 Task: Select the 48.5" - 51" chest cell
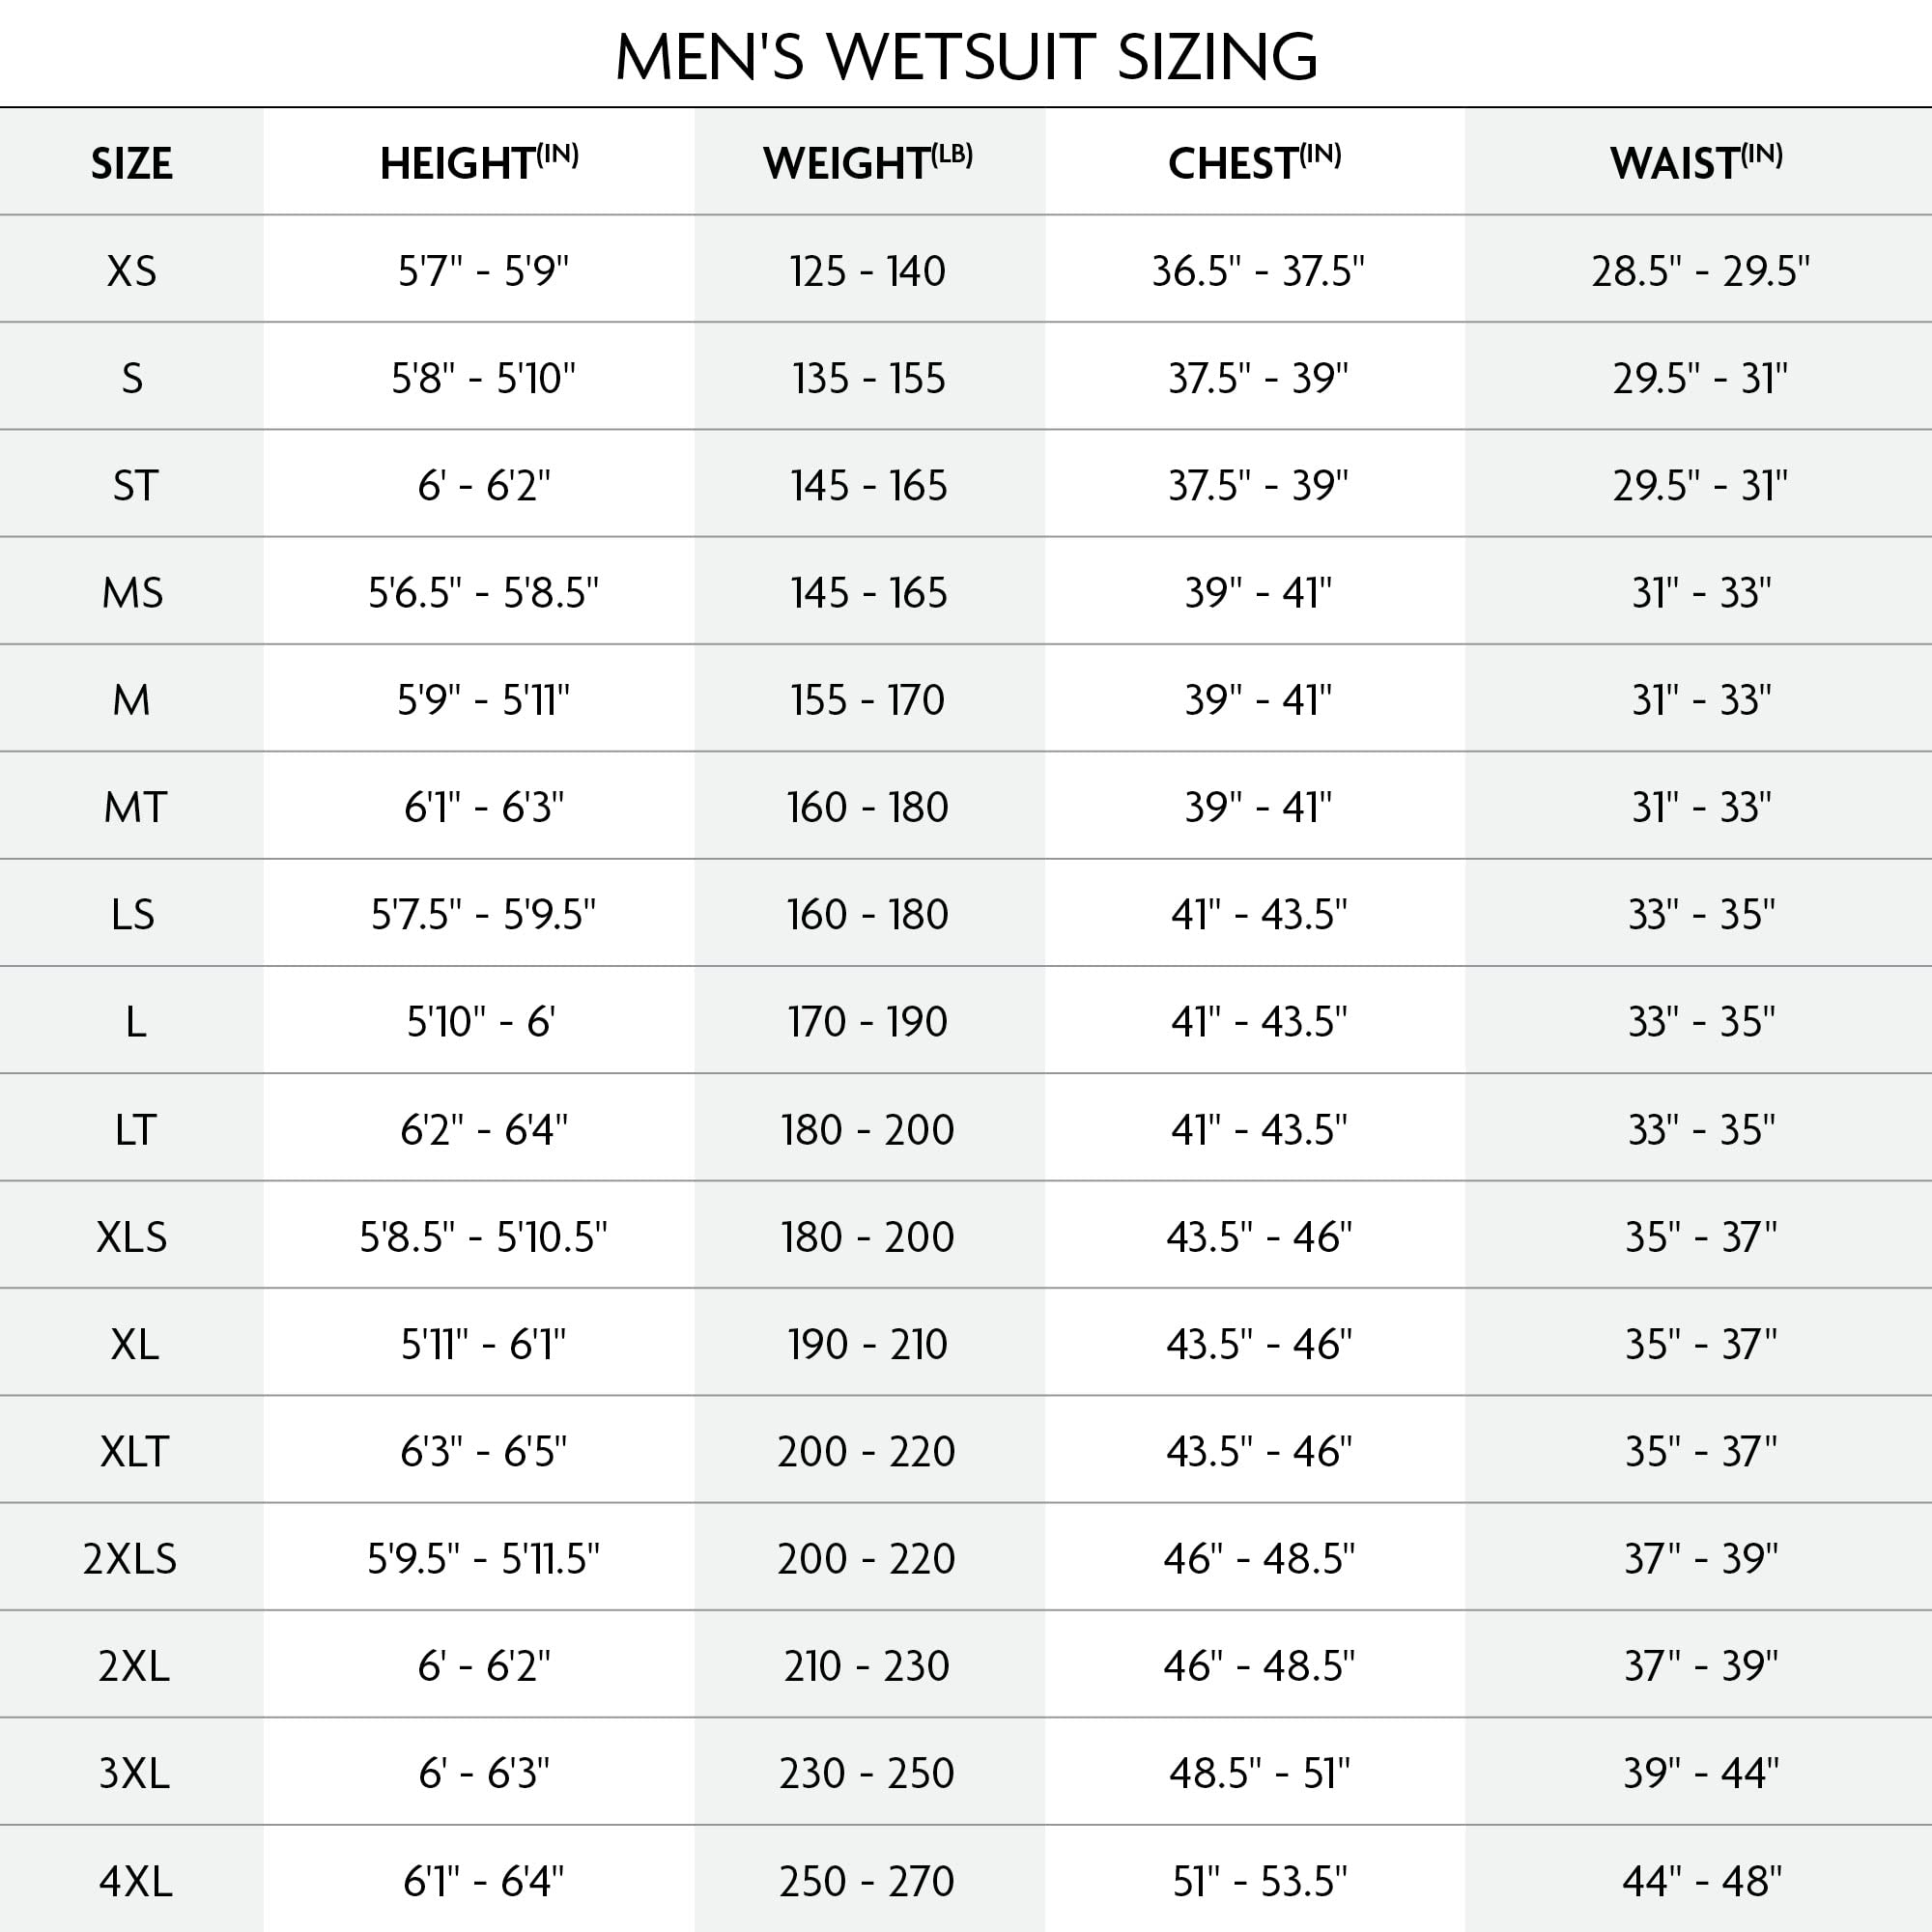point(1259,1774)
